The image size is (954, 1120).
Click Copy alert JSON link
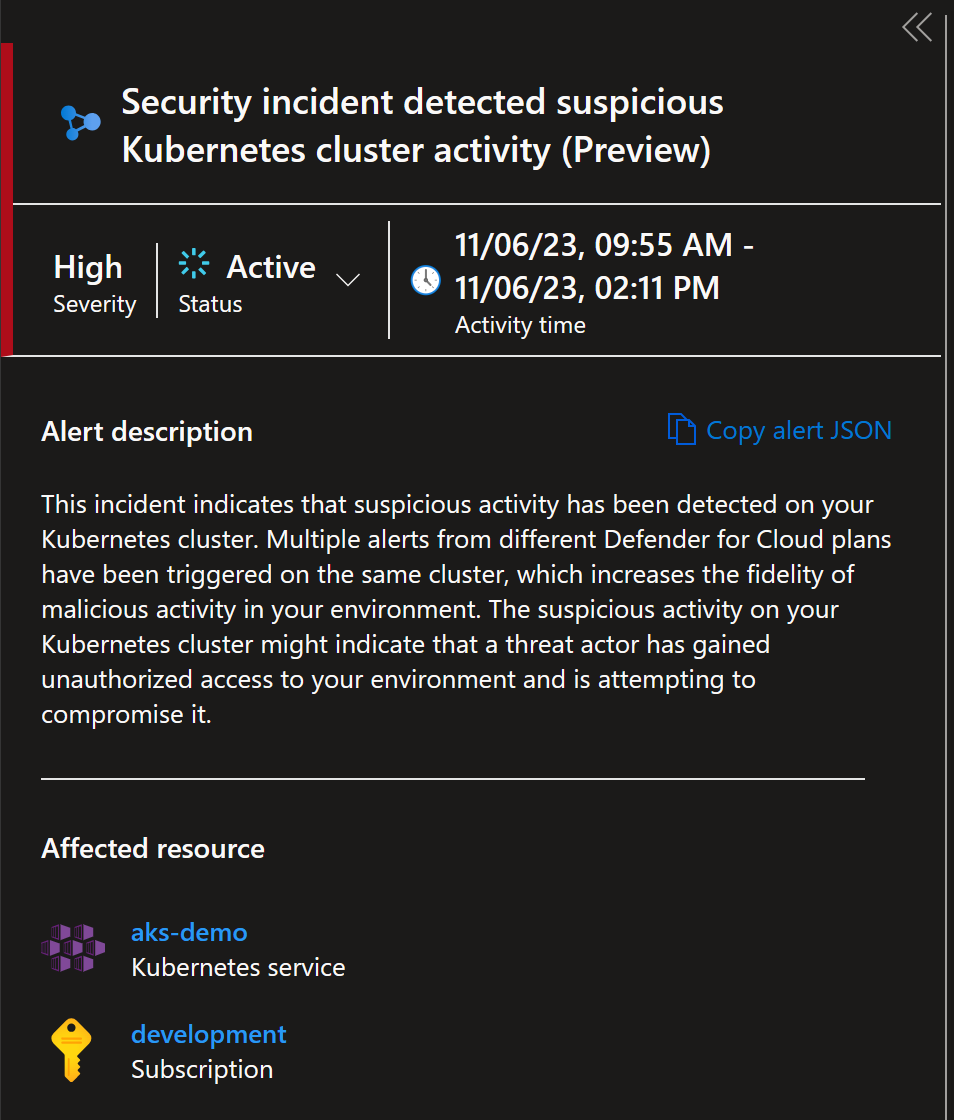[798, 430]
